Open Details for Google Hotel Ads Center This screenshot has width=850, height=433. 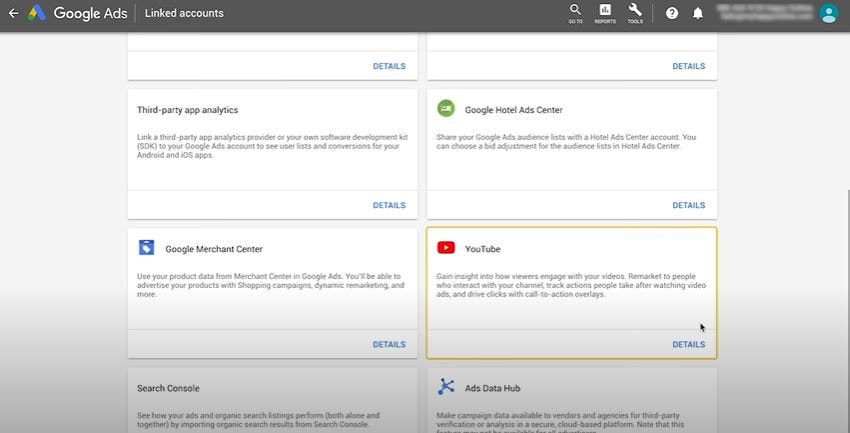pyautogui.click(x=688, y=205)
